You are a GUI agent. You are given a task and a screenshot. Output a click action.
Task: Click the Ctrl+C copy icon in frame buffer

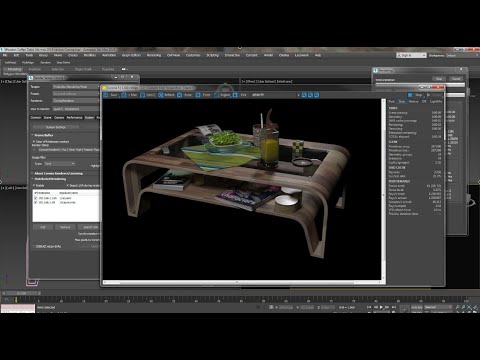pos(143,95)
